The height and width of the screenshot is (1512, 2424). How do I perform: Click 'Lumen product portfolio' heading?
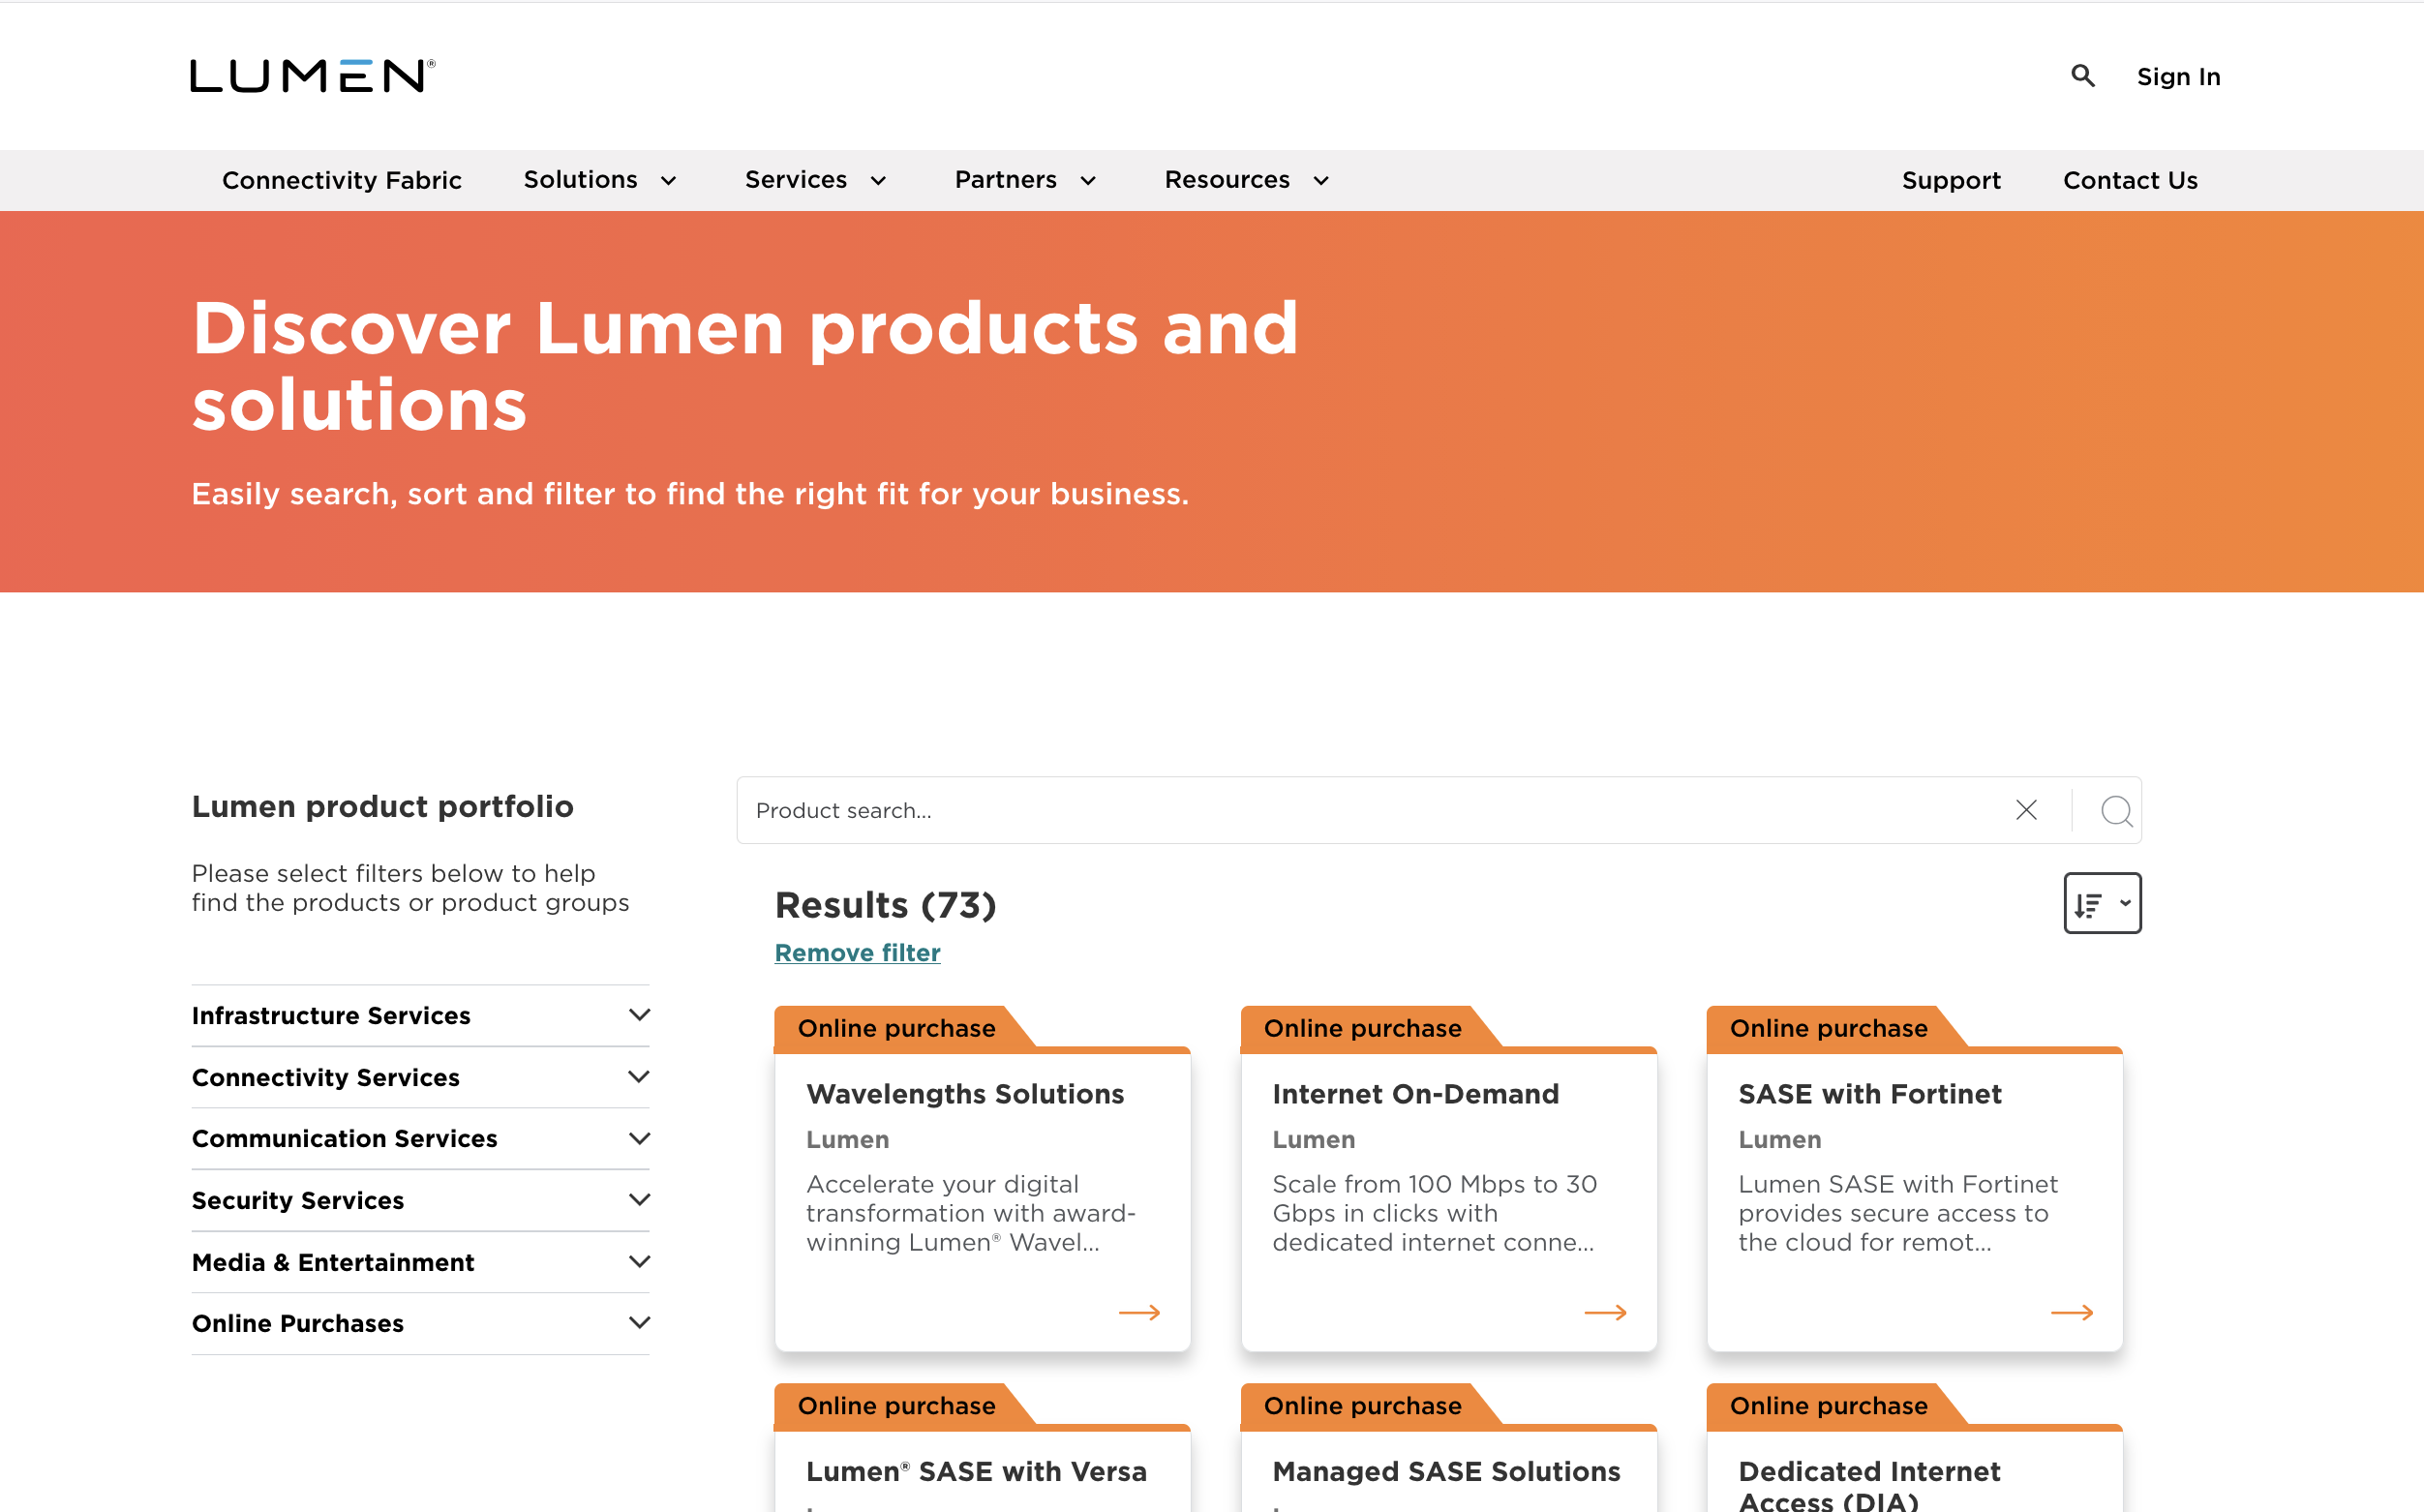pyautogui.click(x=383, y=807)
